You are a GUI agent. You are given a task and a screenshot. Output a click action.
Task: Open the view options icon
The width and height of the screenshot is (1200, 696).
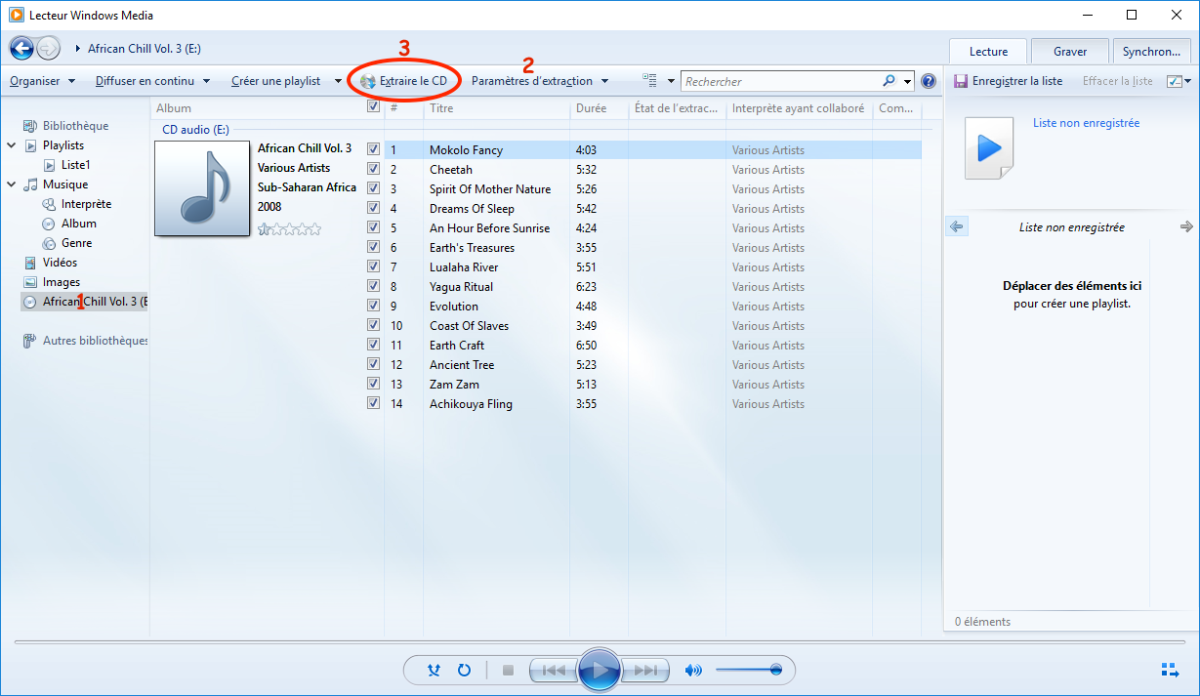(649, 81)
